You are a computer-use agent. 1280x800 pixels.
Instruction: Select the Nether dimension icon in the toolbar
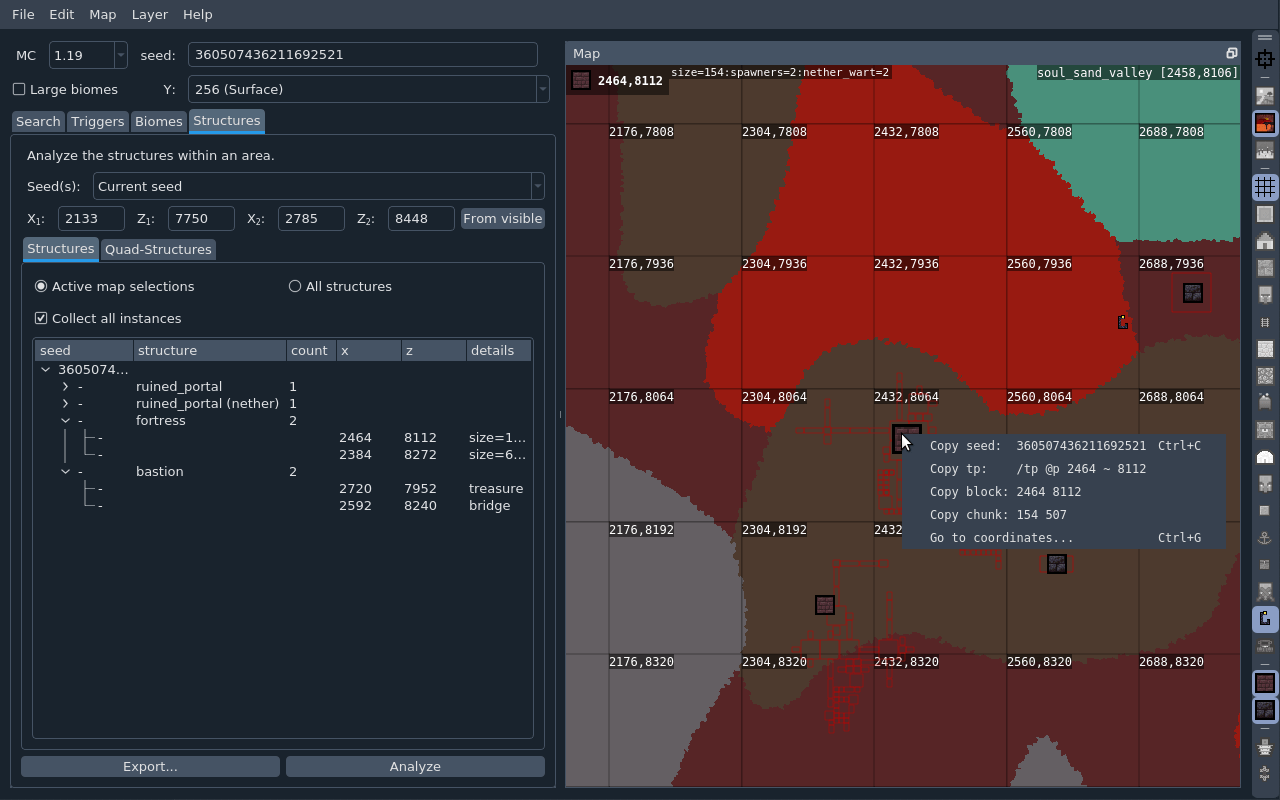coord(1265,124)
